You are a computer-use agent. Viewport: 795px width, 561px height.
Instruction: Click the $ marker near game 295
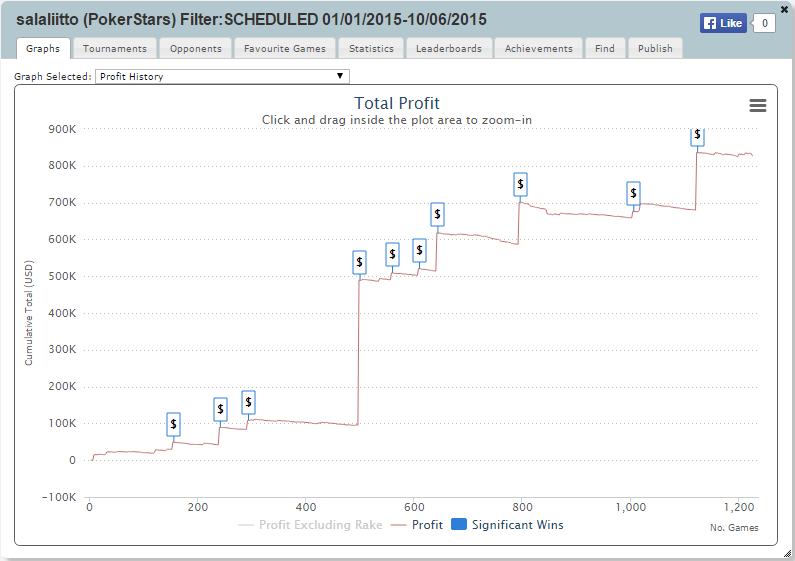click(x=248, y=402)
